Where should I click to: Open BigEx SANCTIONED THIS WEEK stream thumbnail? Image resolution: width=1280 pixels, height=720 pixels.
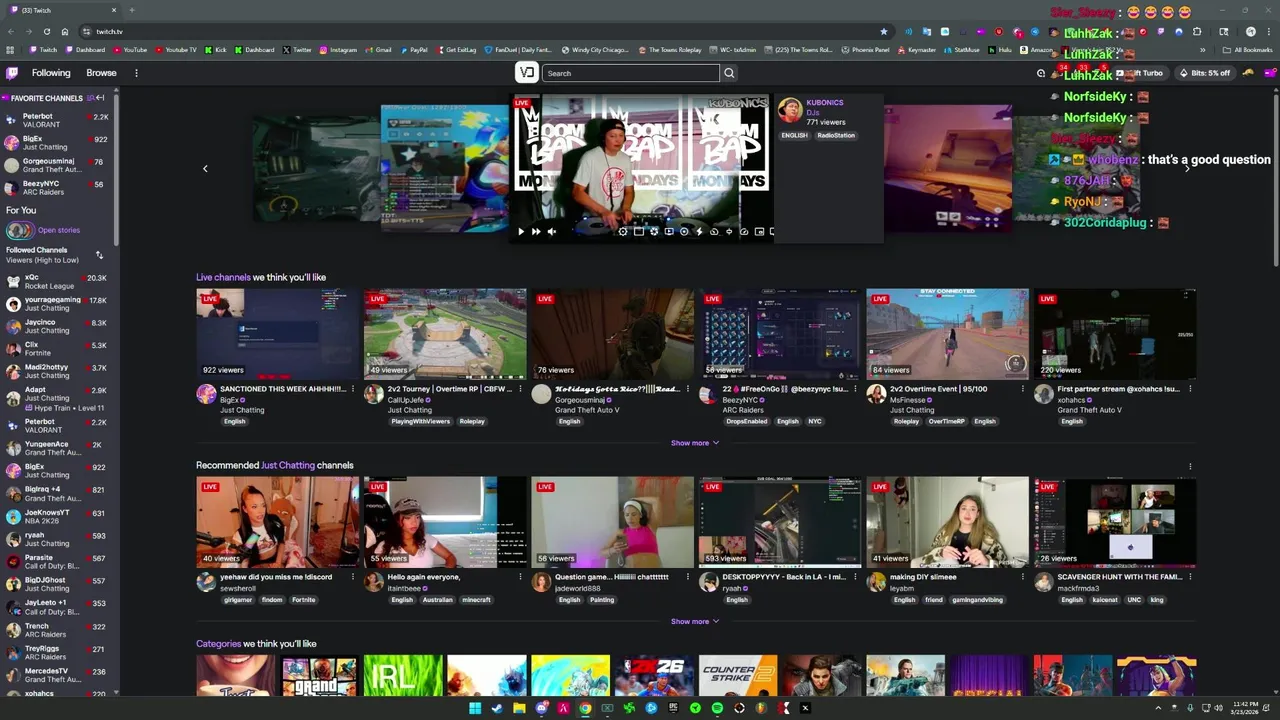[277, 334]
